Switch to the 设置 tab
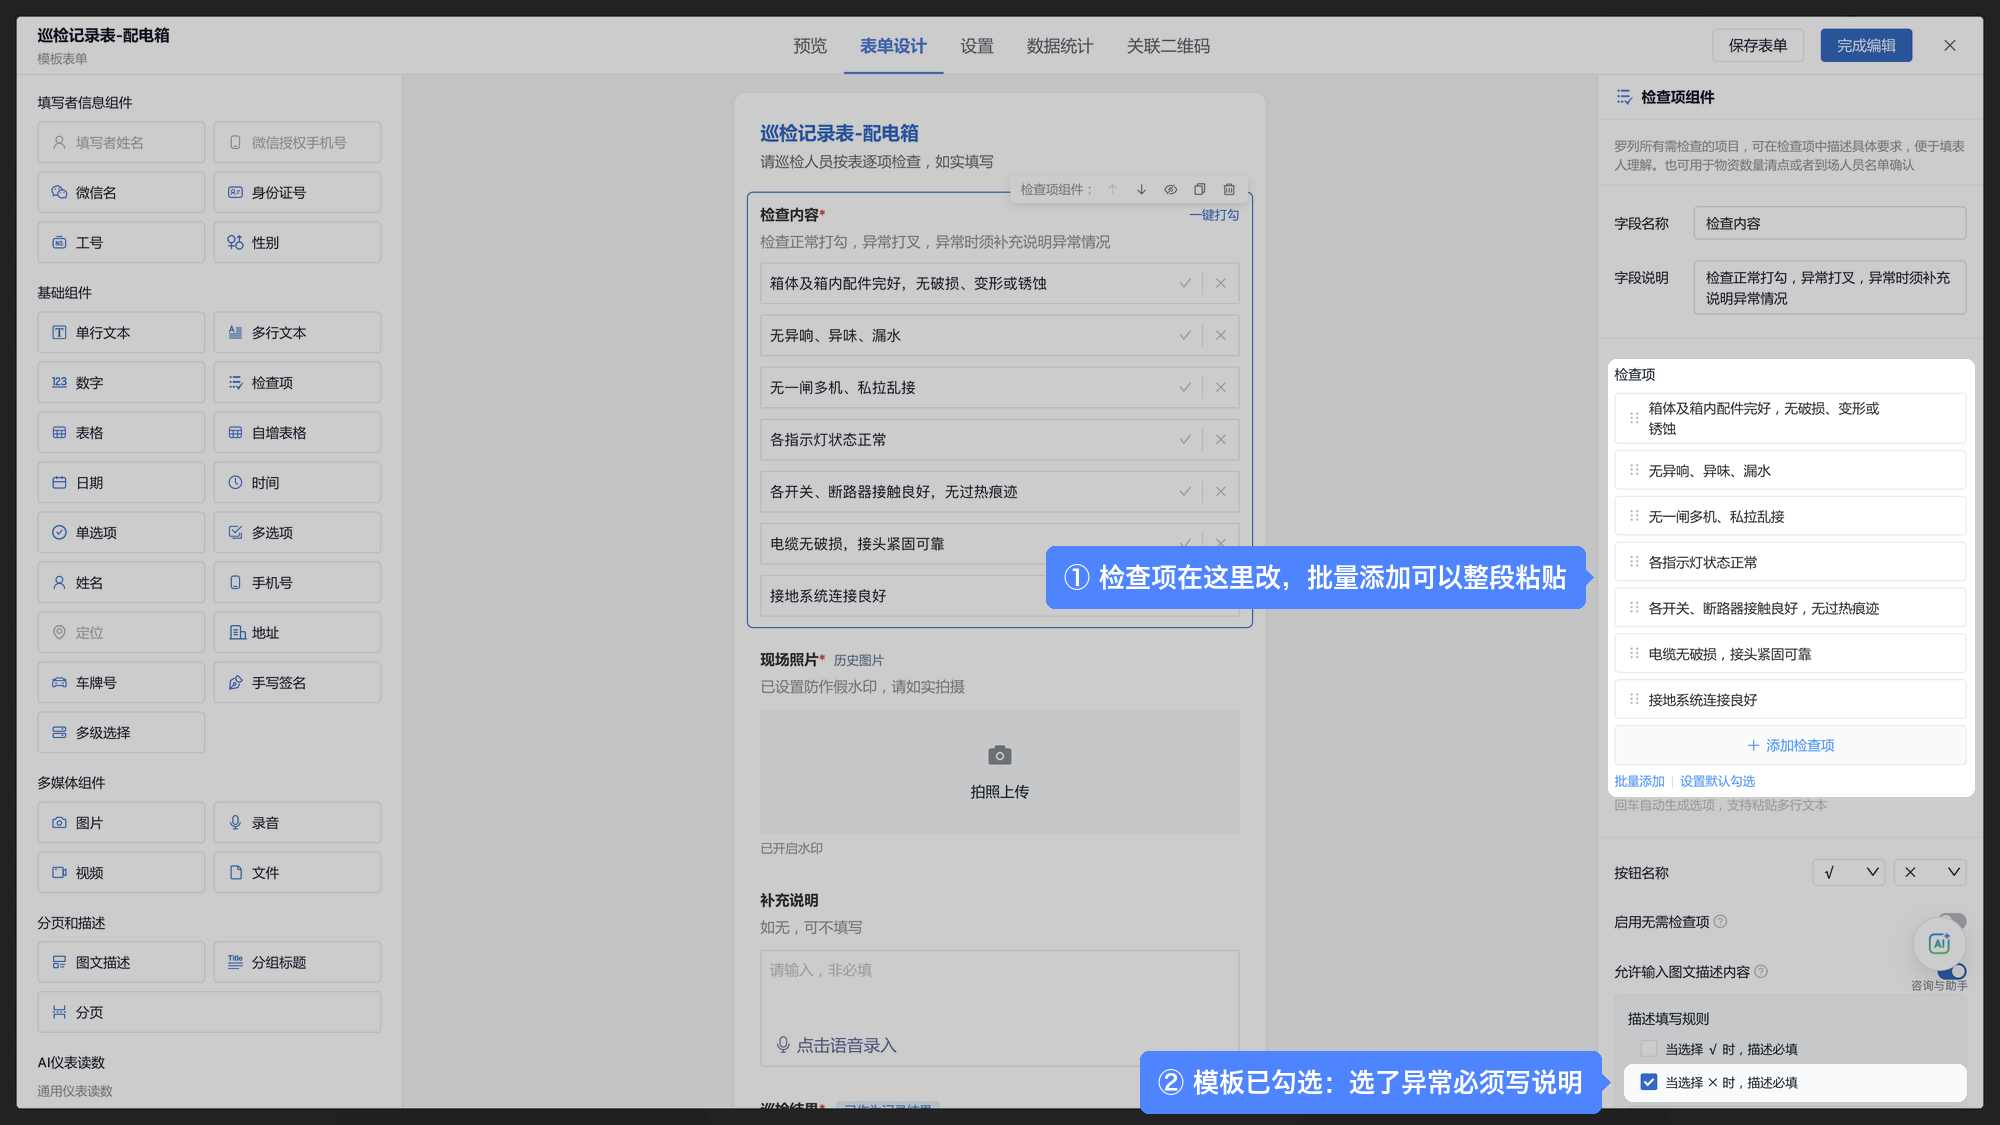This screenshot has width=2000, height=1125. (x=976, y=46)
